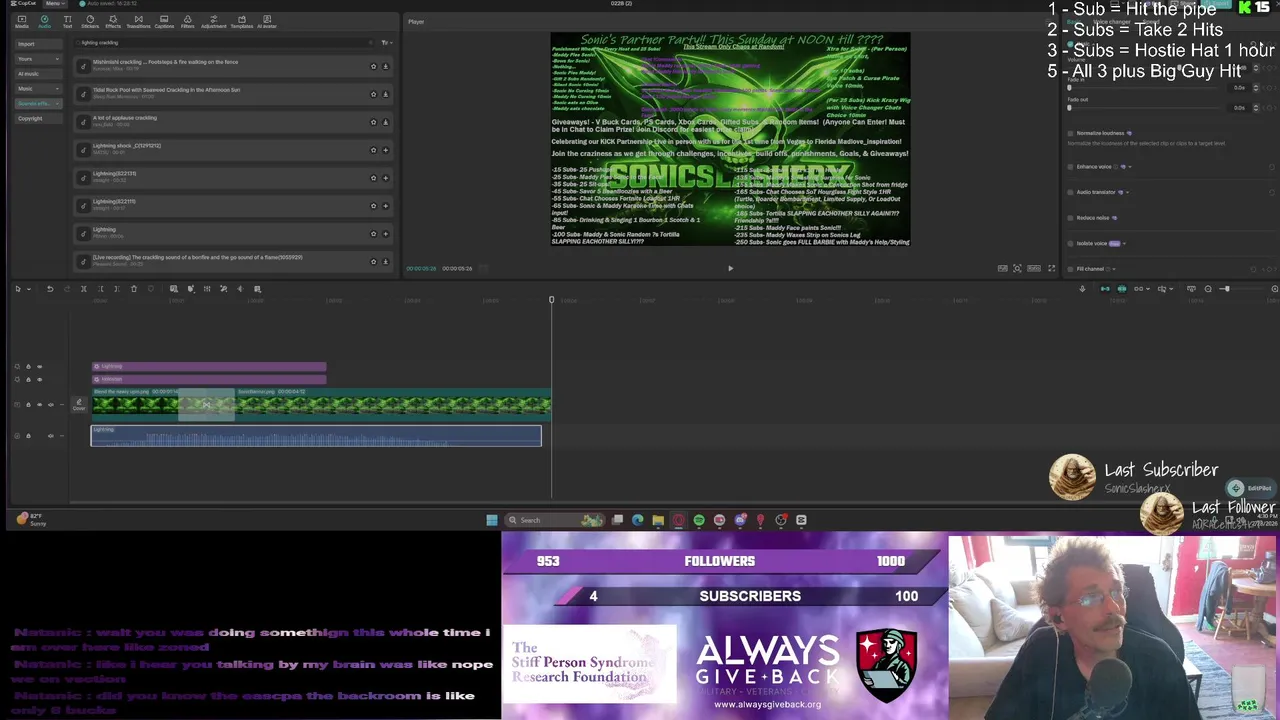Hide the top Lightning effect track

[x=39, y=367]
